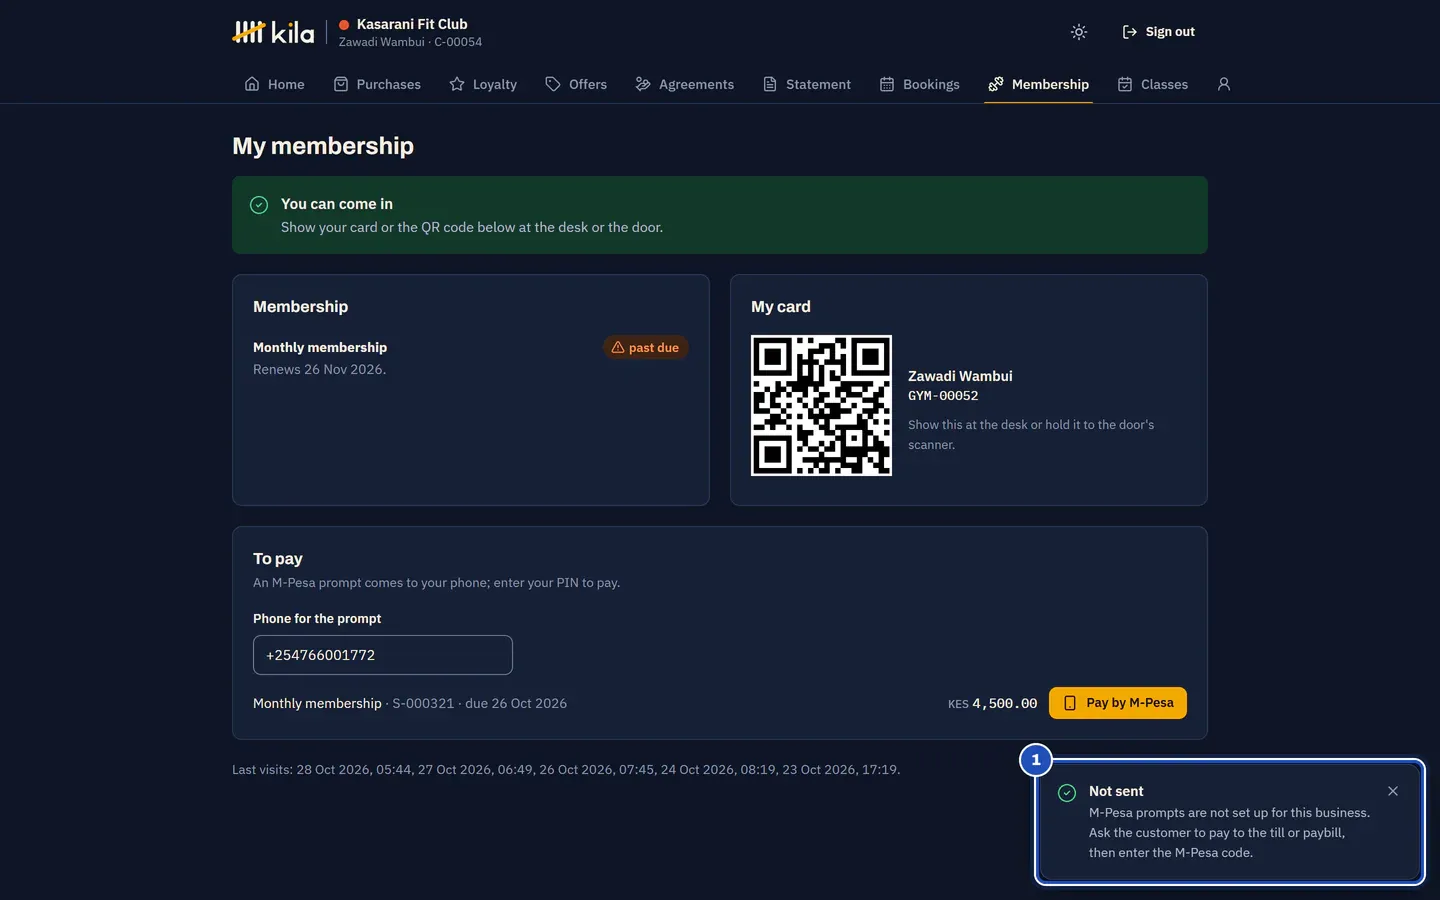Switch to the Statement tab
The width and height of the screenshot is (1440, 900).
[x=807, y=84]
